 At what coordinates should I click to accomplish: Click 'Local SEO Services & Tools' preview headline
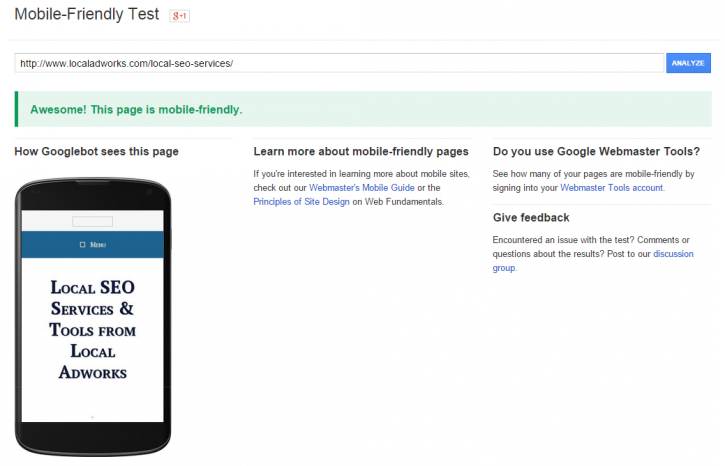[92, 330]
